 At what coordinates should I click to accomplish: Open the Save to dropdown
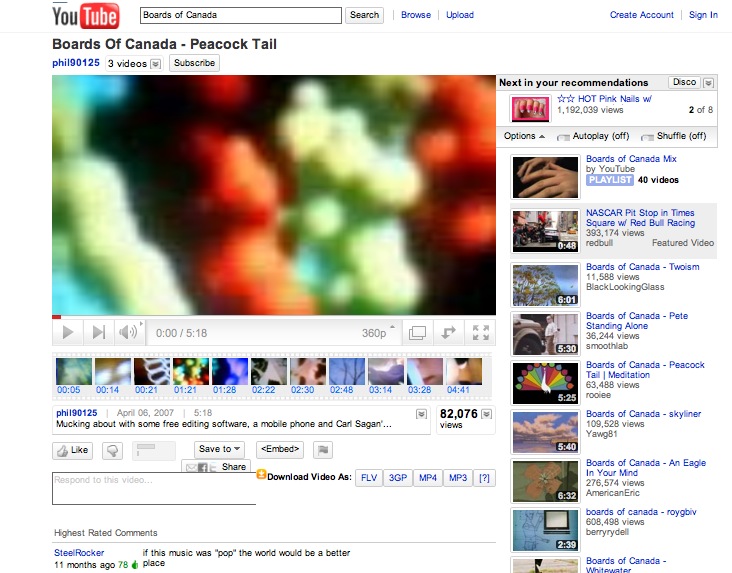coord(219,449)
